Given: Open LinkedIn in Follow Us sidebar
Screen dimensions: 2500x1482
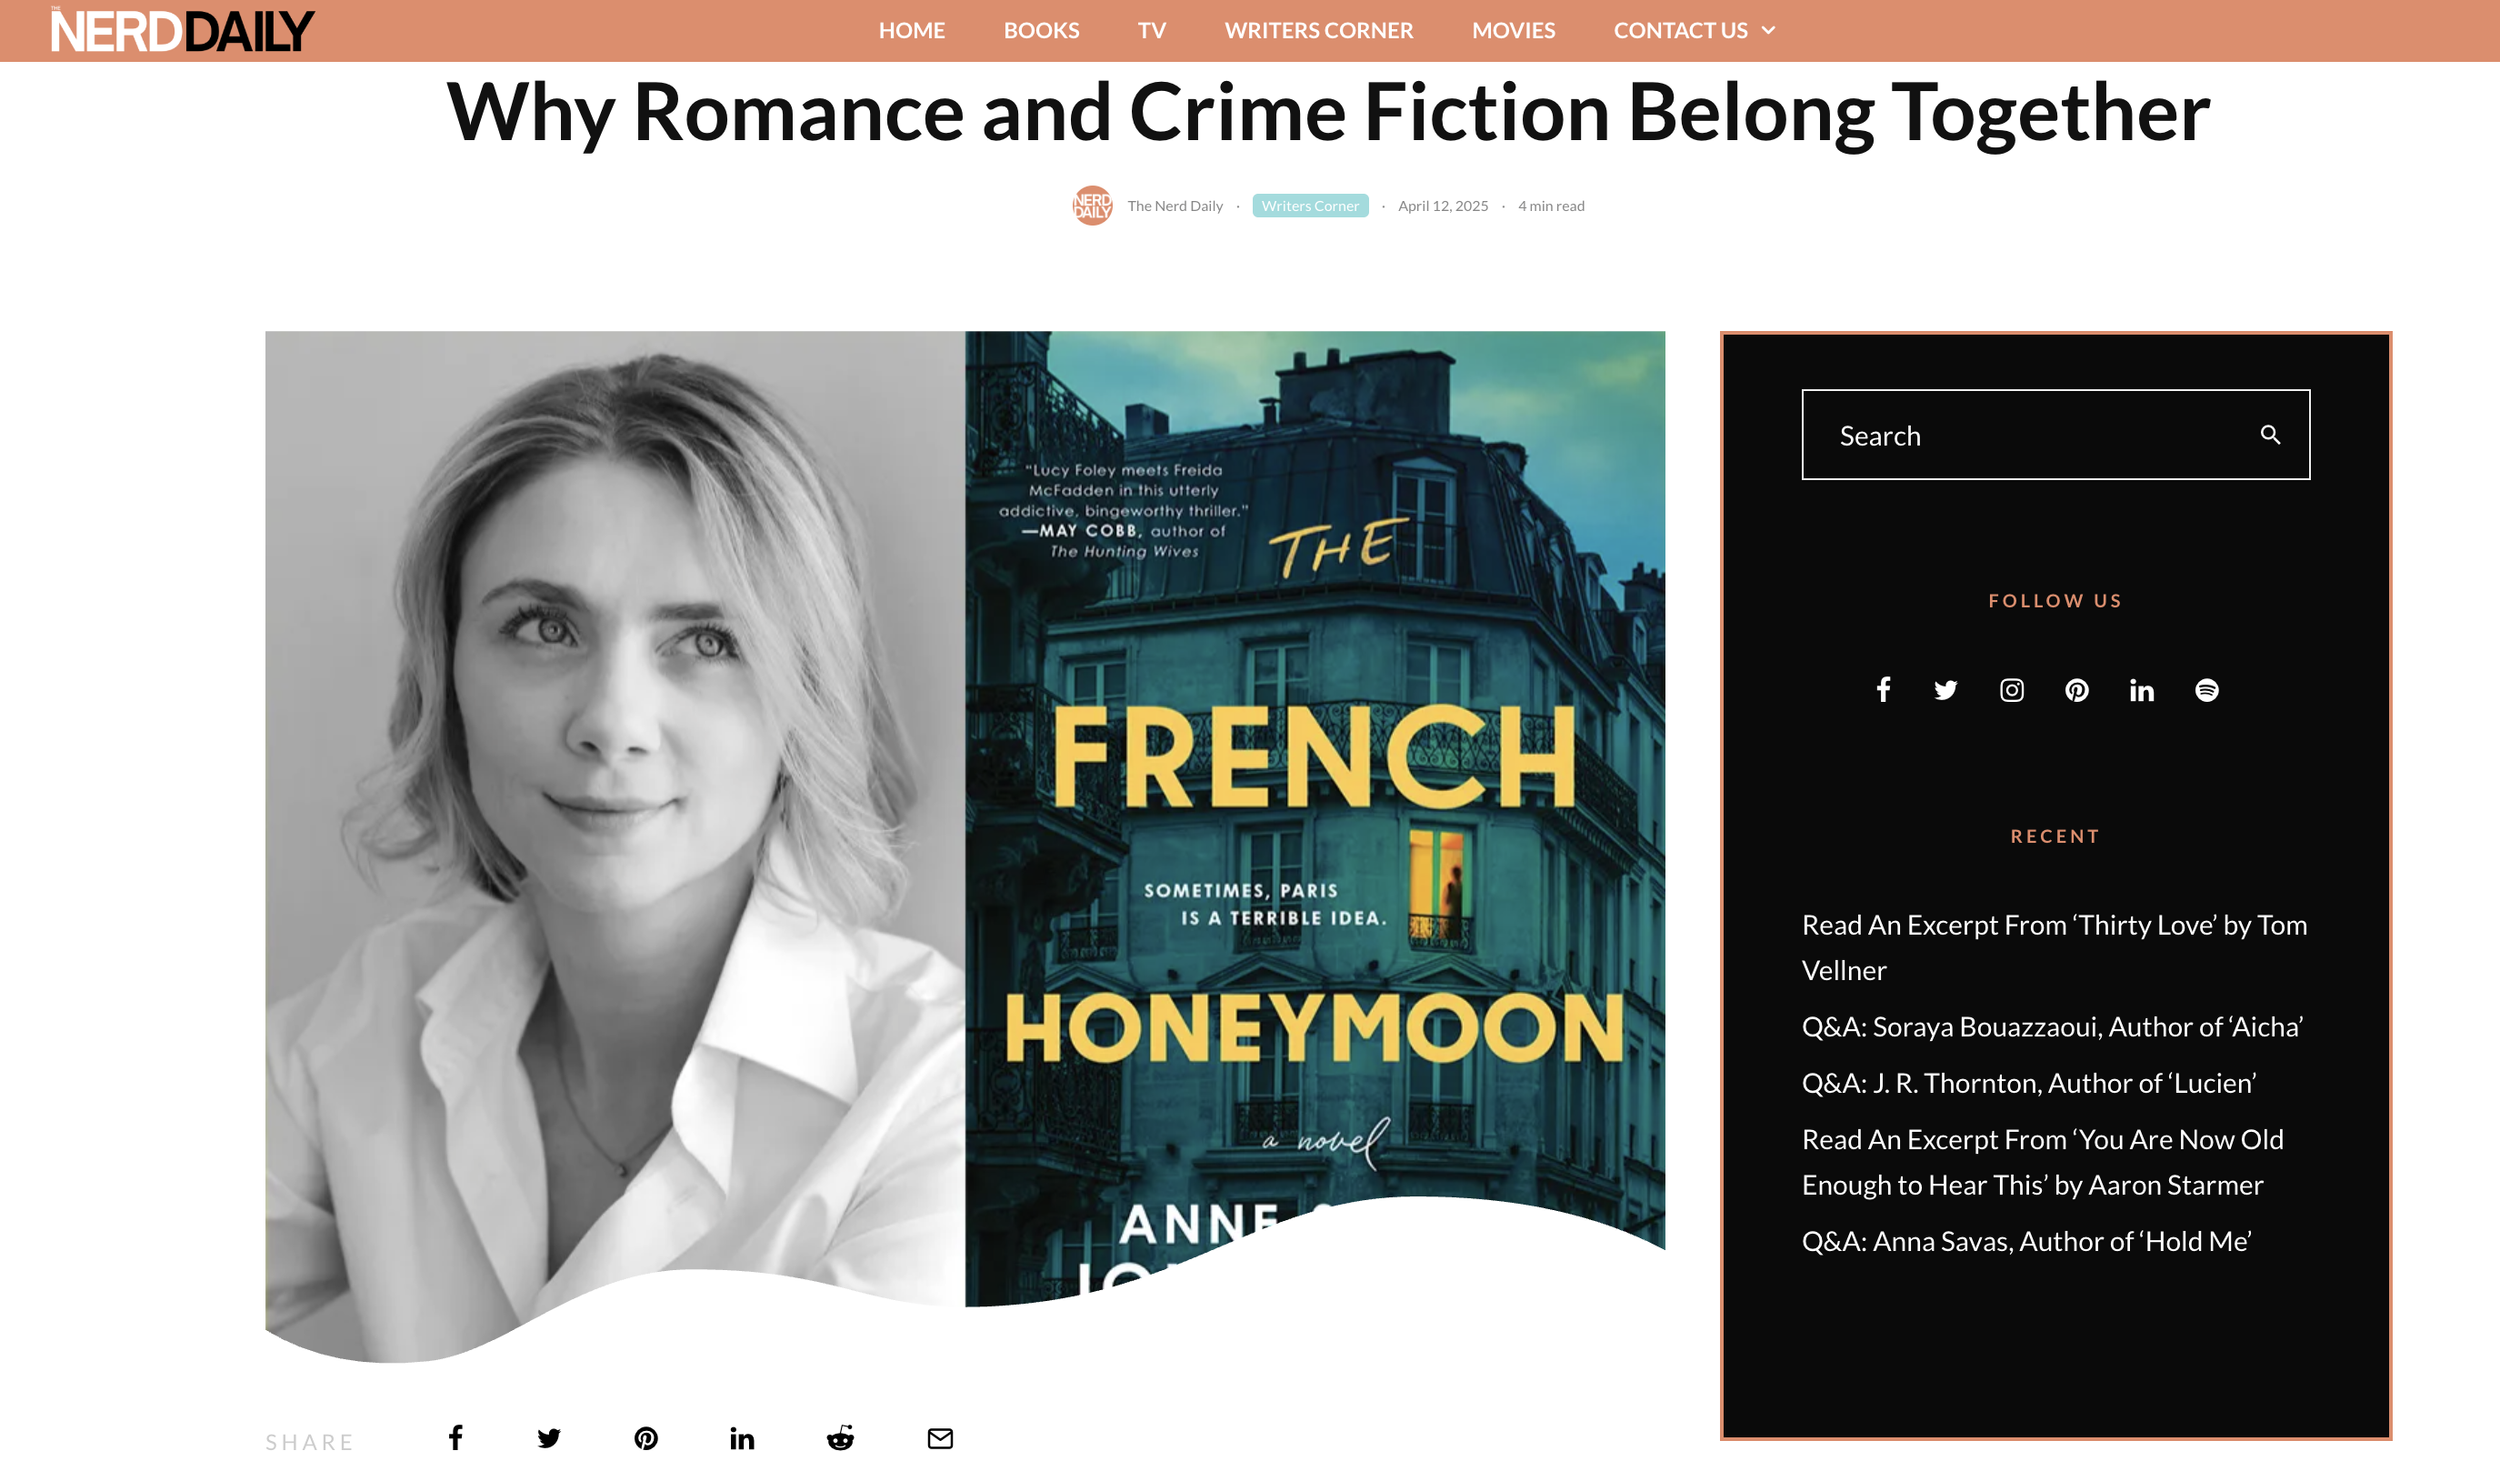Looking at the screenshot, I should pos(2141,690).
